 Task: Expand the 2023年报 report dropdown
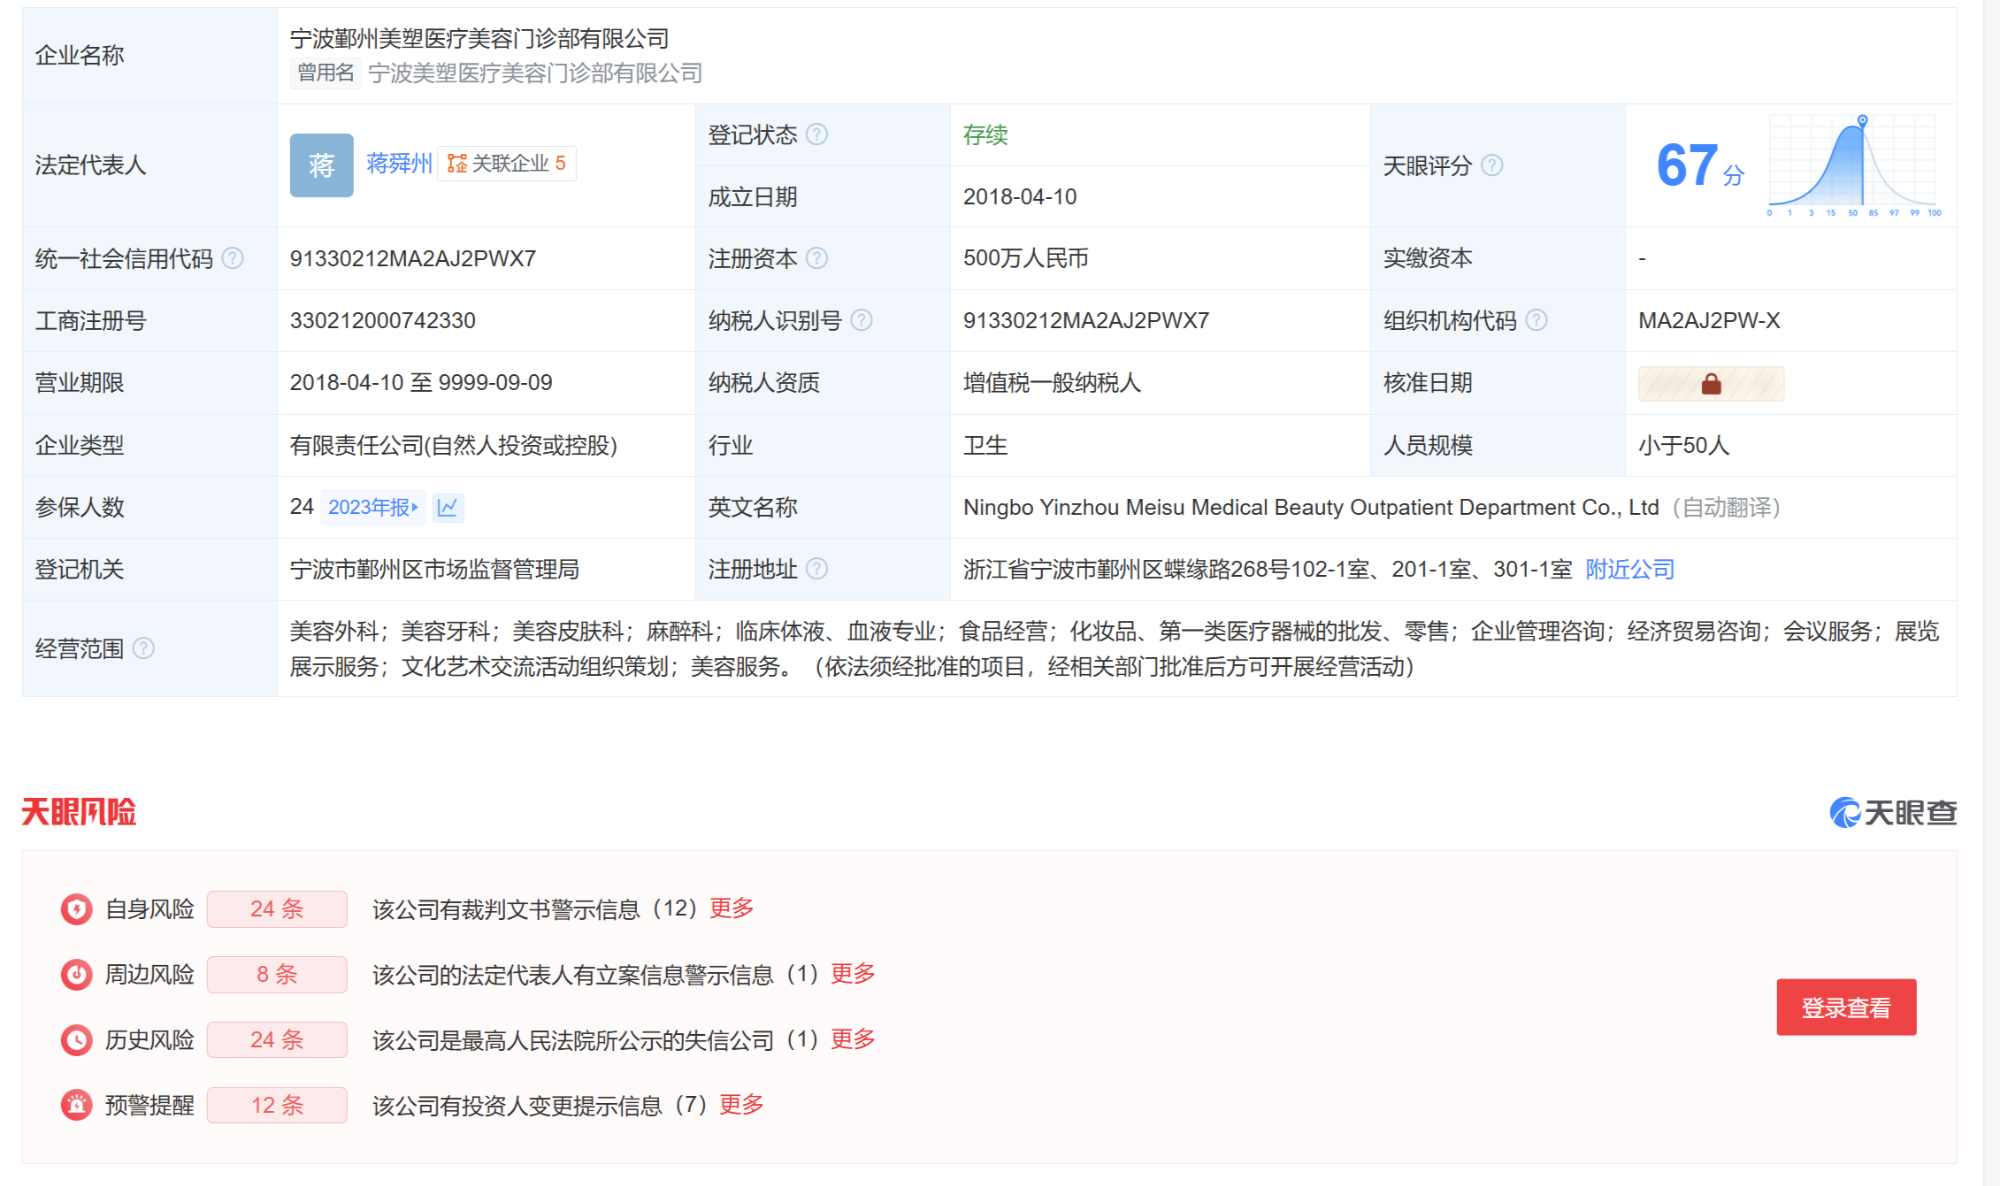(373, 507)
